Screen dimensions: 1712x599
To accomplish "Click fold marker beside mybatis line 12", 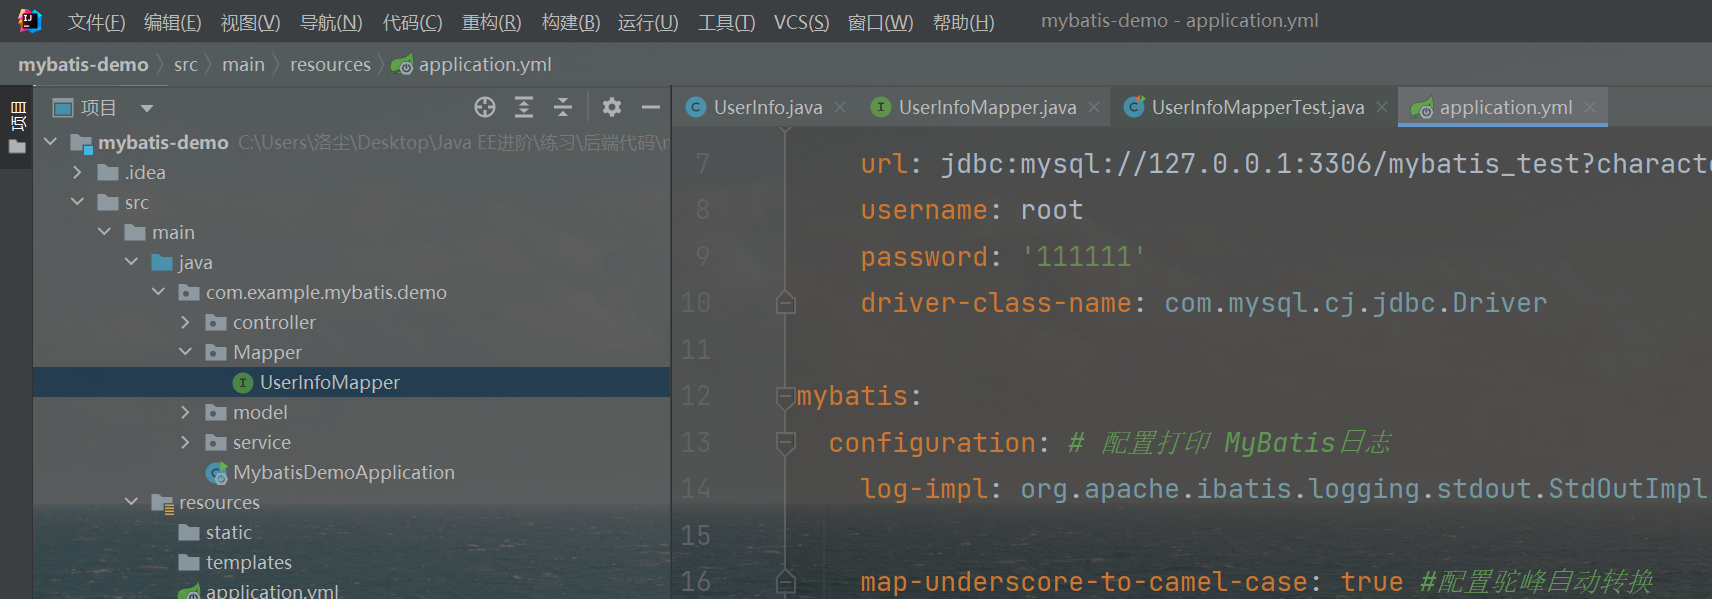I will [786, 396].
